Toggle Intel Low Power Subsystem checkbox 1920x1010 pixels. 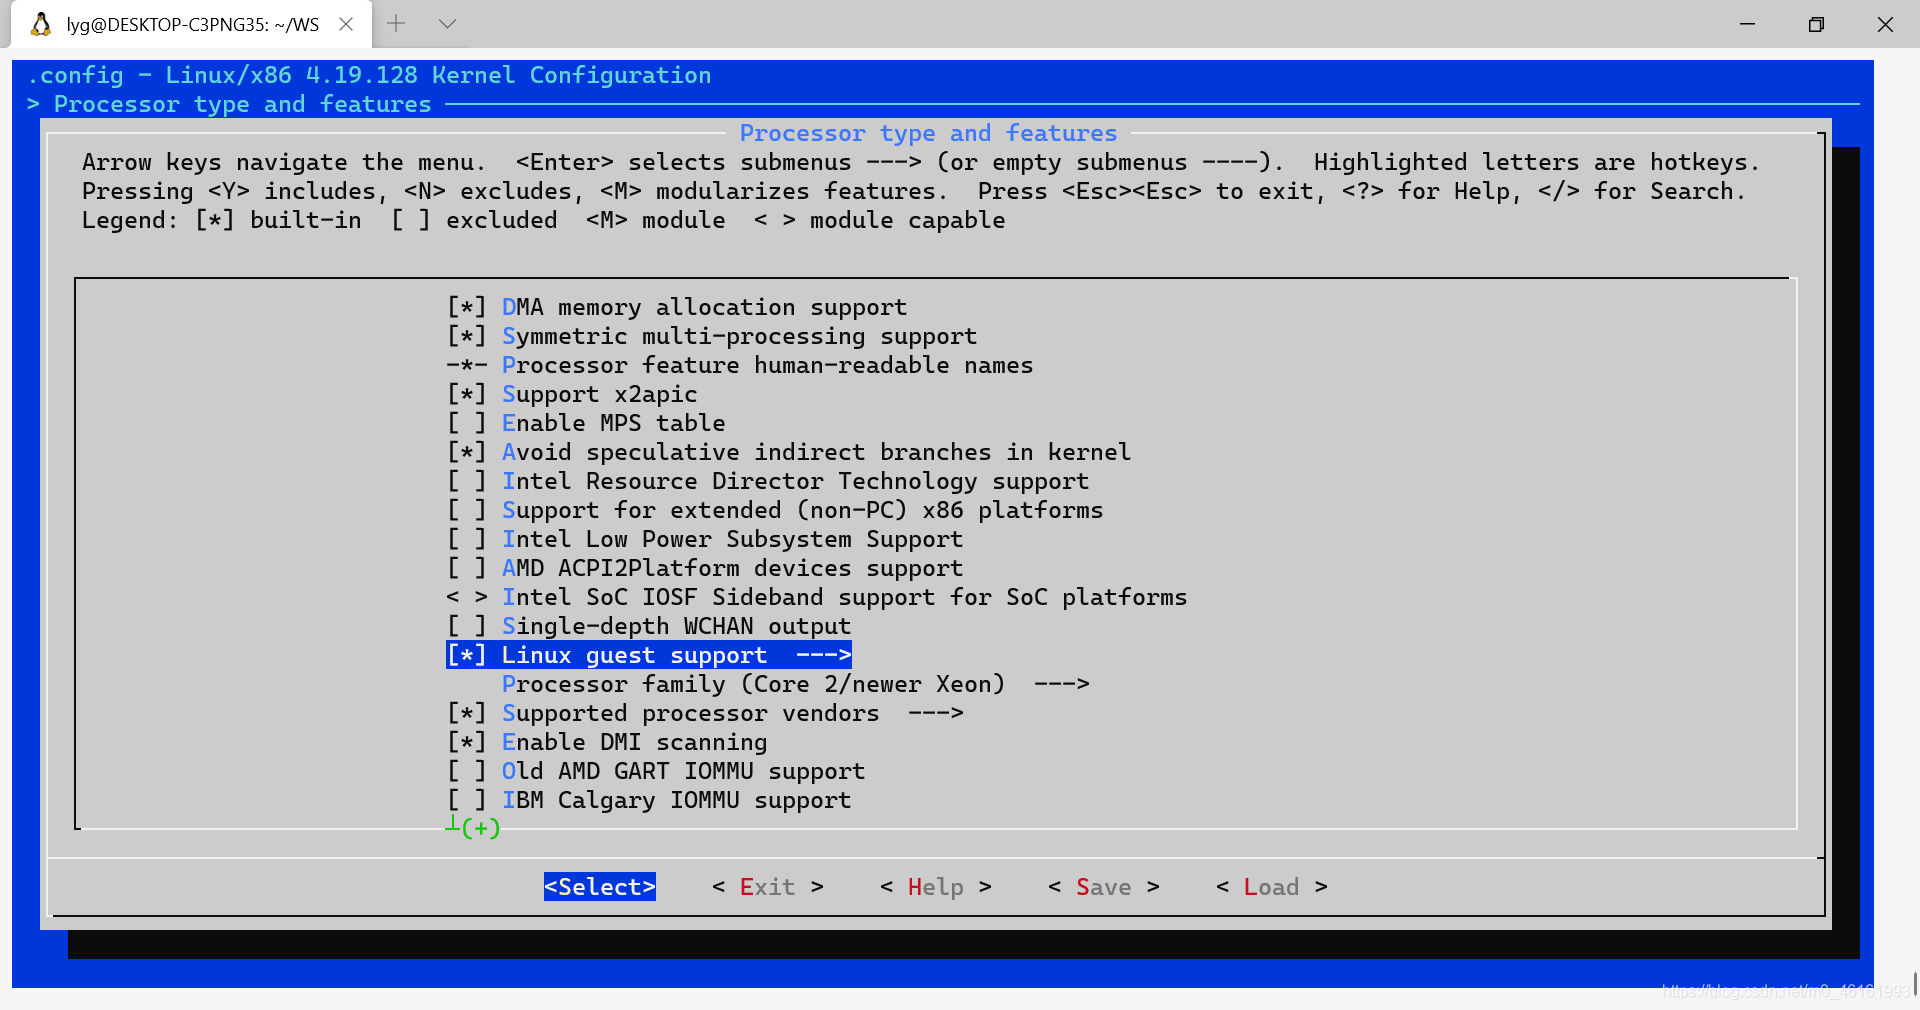pyautogui.click(x=466, y=539)
